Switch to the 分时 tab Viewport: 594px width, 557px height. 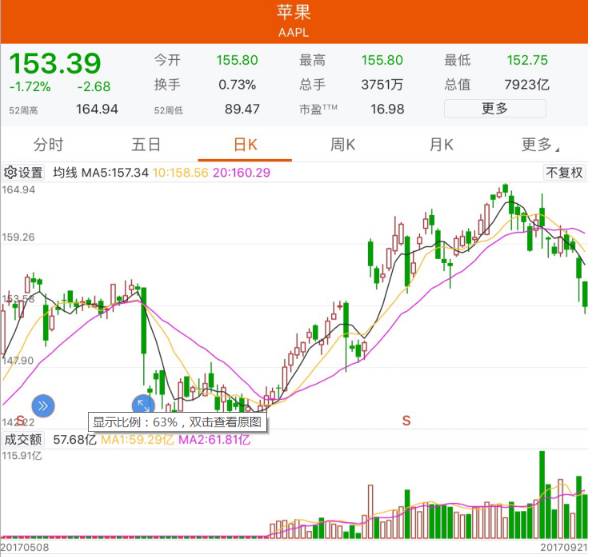point(48,145)
